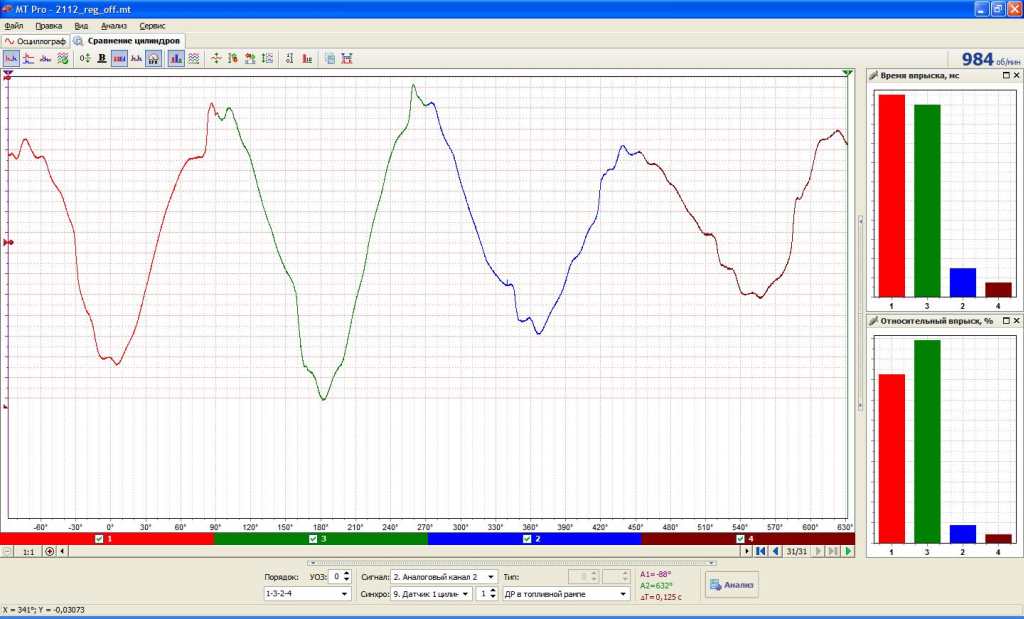Maximize the 'Относительный впрыск, %' panel
The height and width of the screenshot is (619, 1024).
click(x=1006, y=321)
